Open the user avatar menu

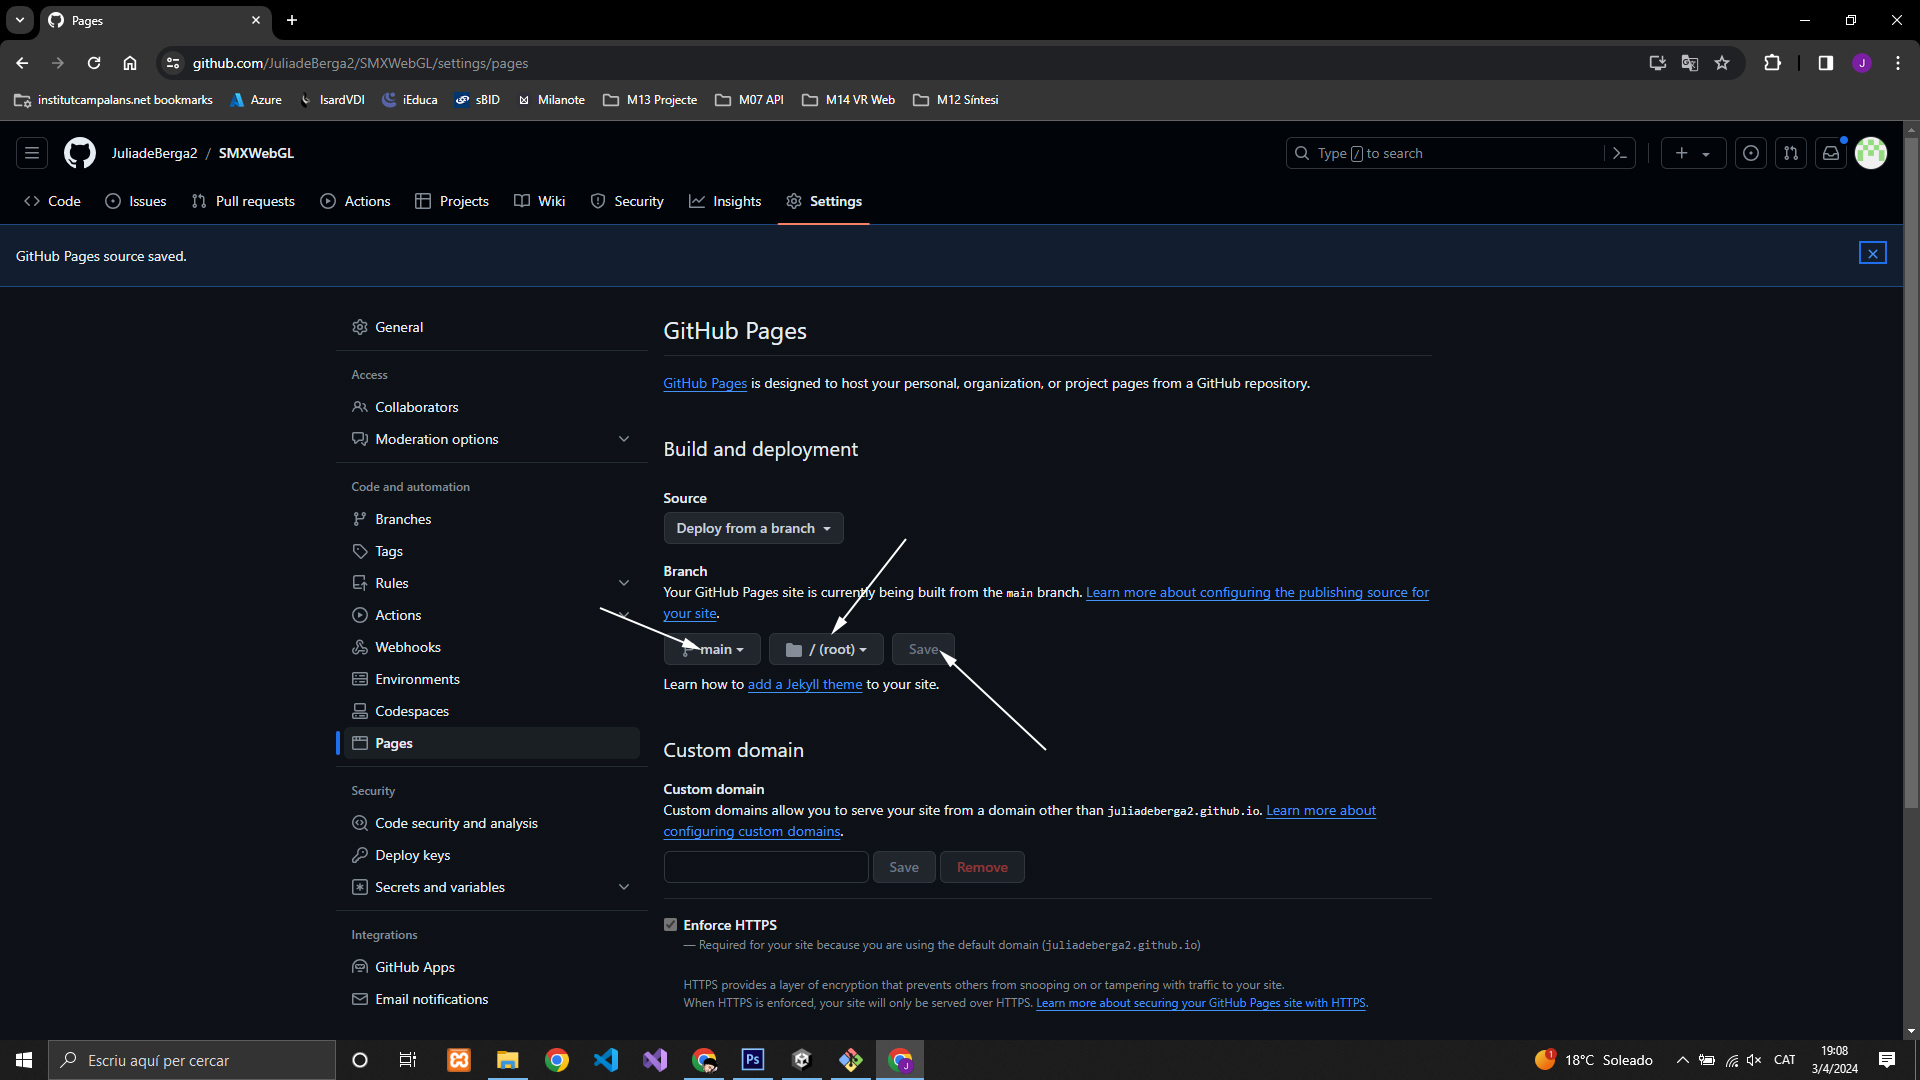[1871, 153]
